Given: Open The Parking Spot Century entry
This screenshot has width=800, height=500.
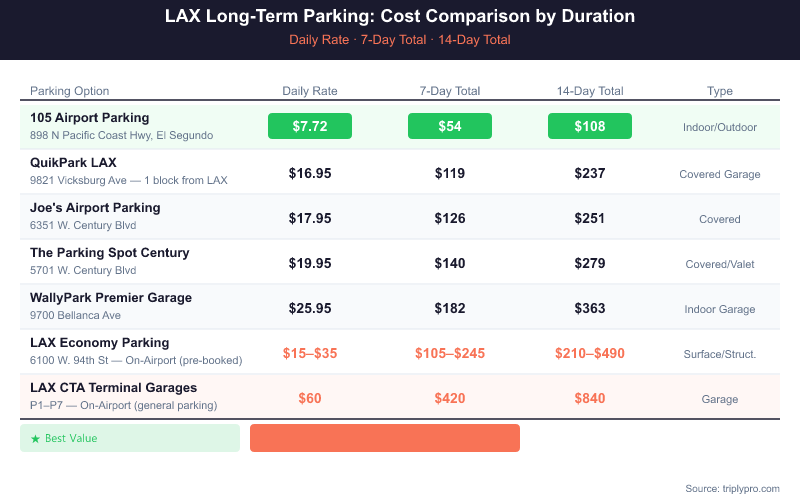Looking at the screenshot, I should 110,253.
